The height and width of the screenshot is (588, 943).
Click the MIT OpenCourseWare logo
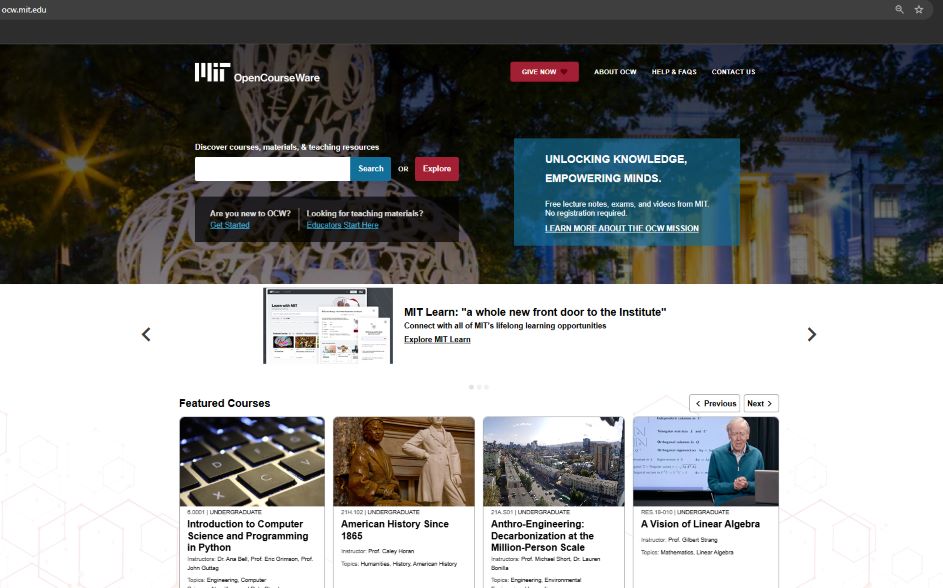257,72
